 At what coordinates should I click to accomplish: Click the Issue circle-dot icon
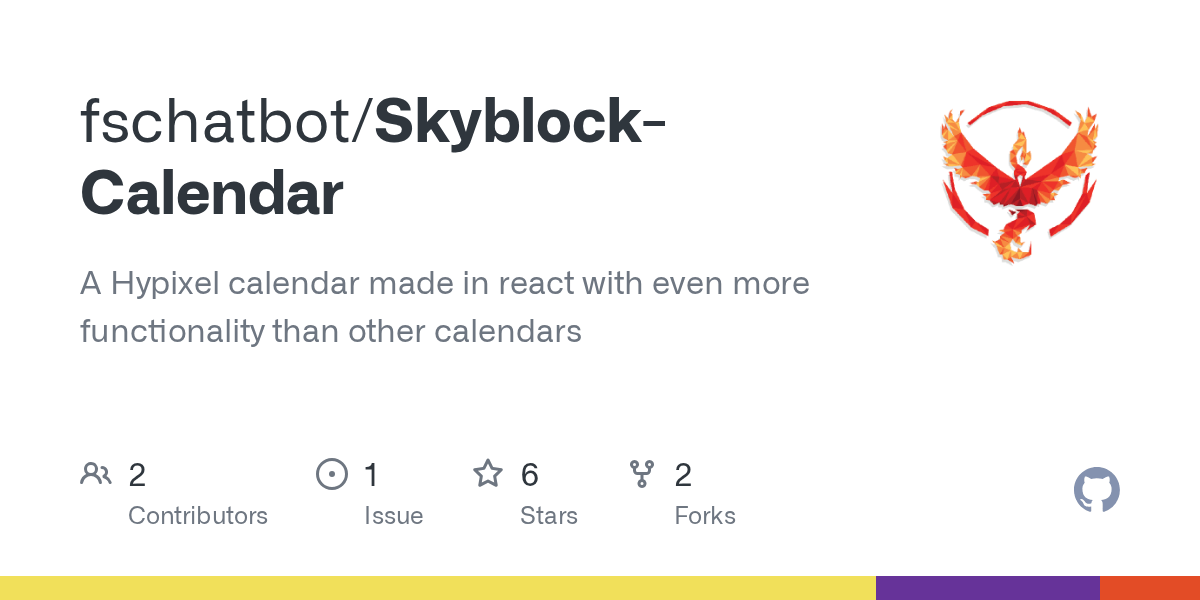pyautogui.click(x=331, y=474)
